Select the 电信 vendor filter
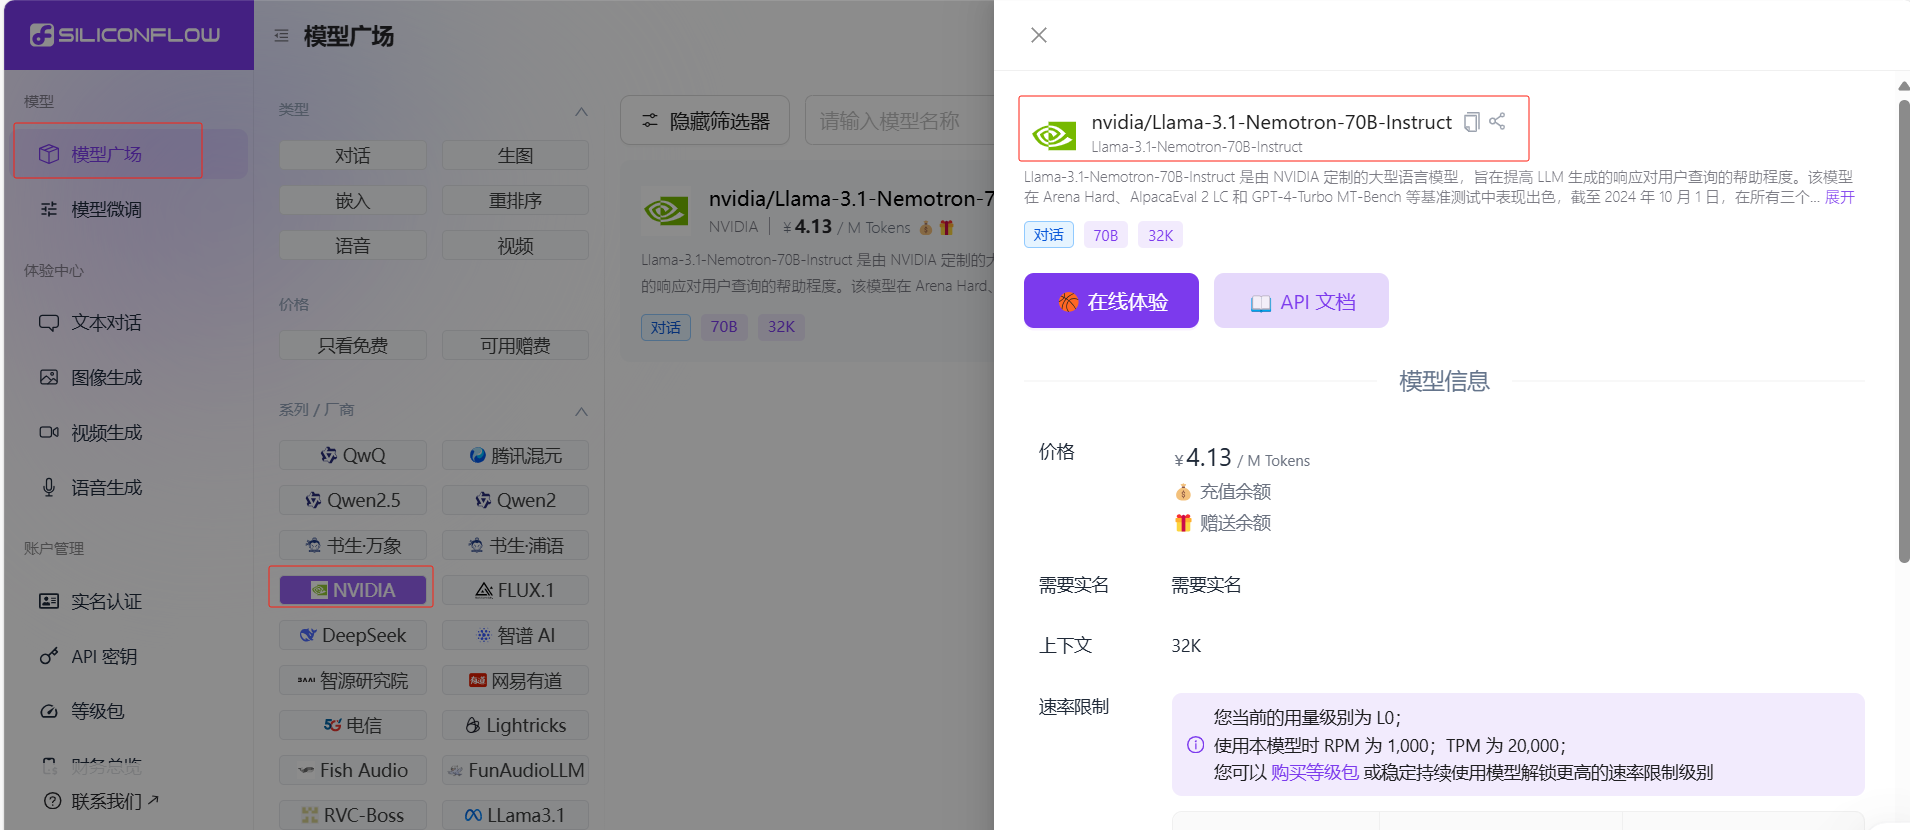Viewport: 1910px width, 830px height. click(353, 725)
